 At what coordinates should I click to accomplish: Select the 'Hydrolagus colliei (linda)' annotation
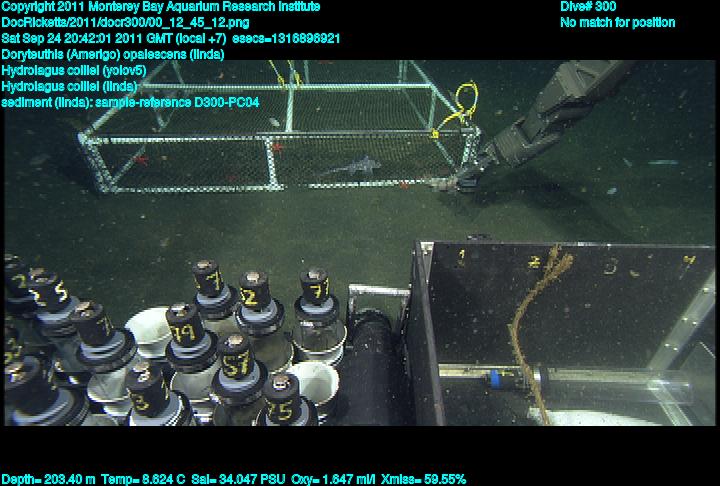coord(69,86)
